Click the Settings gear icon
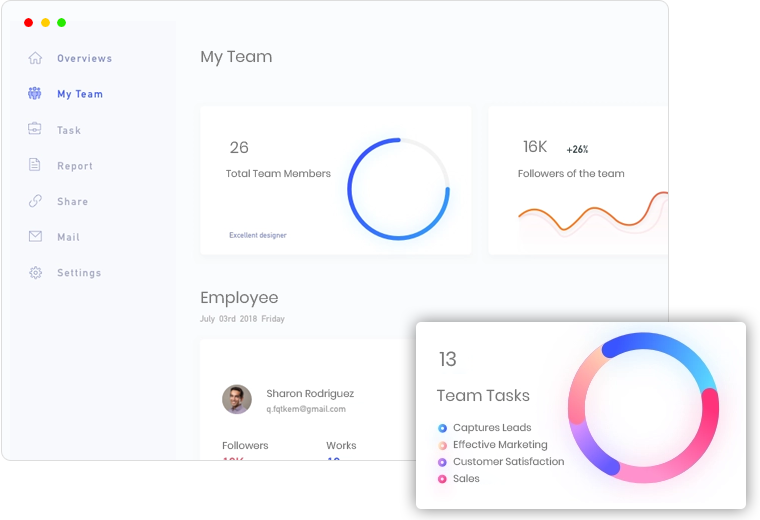Screen dimensions: 760x520 35,272
